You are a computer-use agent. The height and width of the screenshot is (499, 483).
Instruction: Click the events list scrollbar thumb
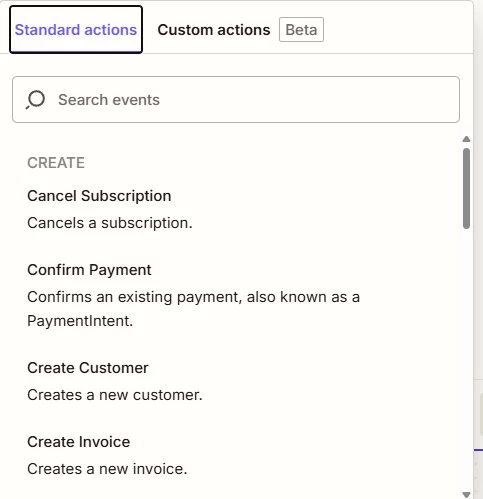pos(466,188)
